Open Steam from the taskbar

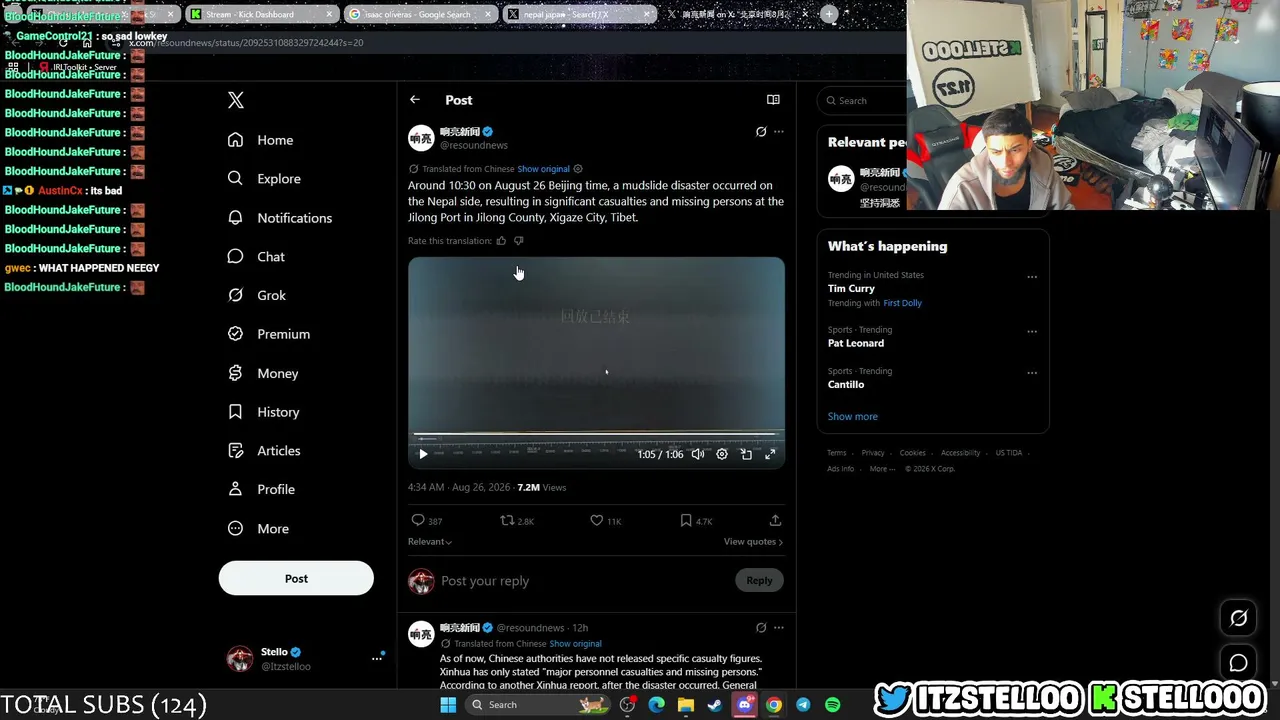pos(715,705)
